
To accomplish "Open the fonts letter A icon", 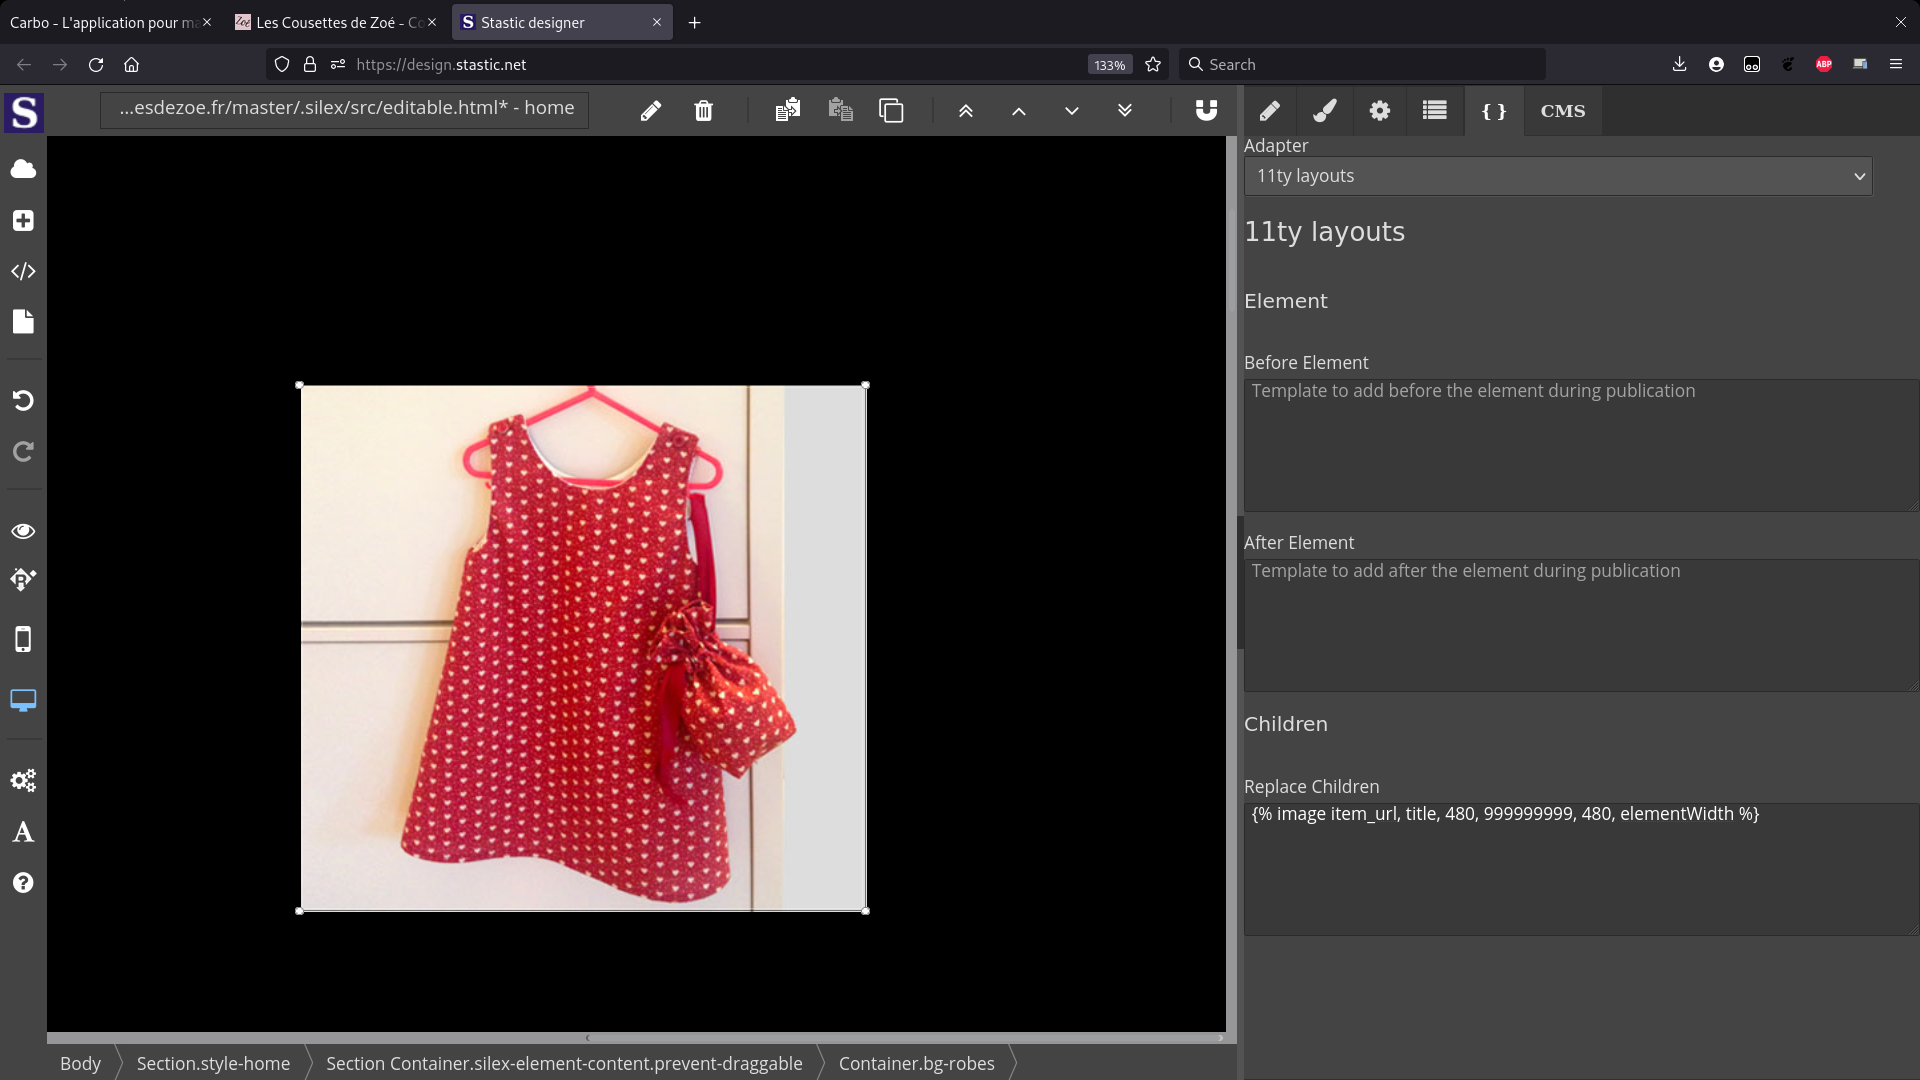I will pyautogui.click(x=23, y=832).
